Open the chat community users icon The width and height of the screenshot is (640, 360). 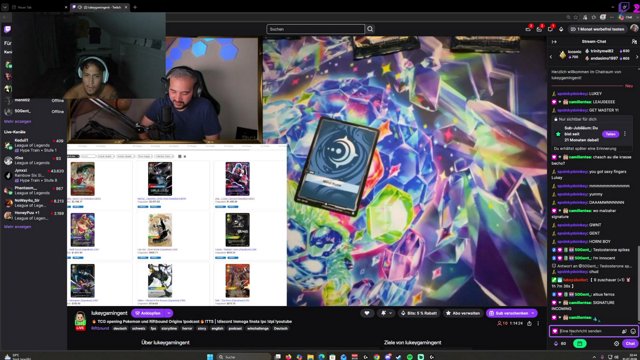point(633,42)
